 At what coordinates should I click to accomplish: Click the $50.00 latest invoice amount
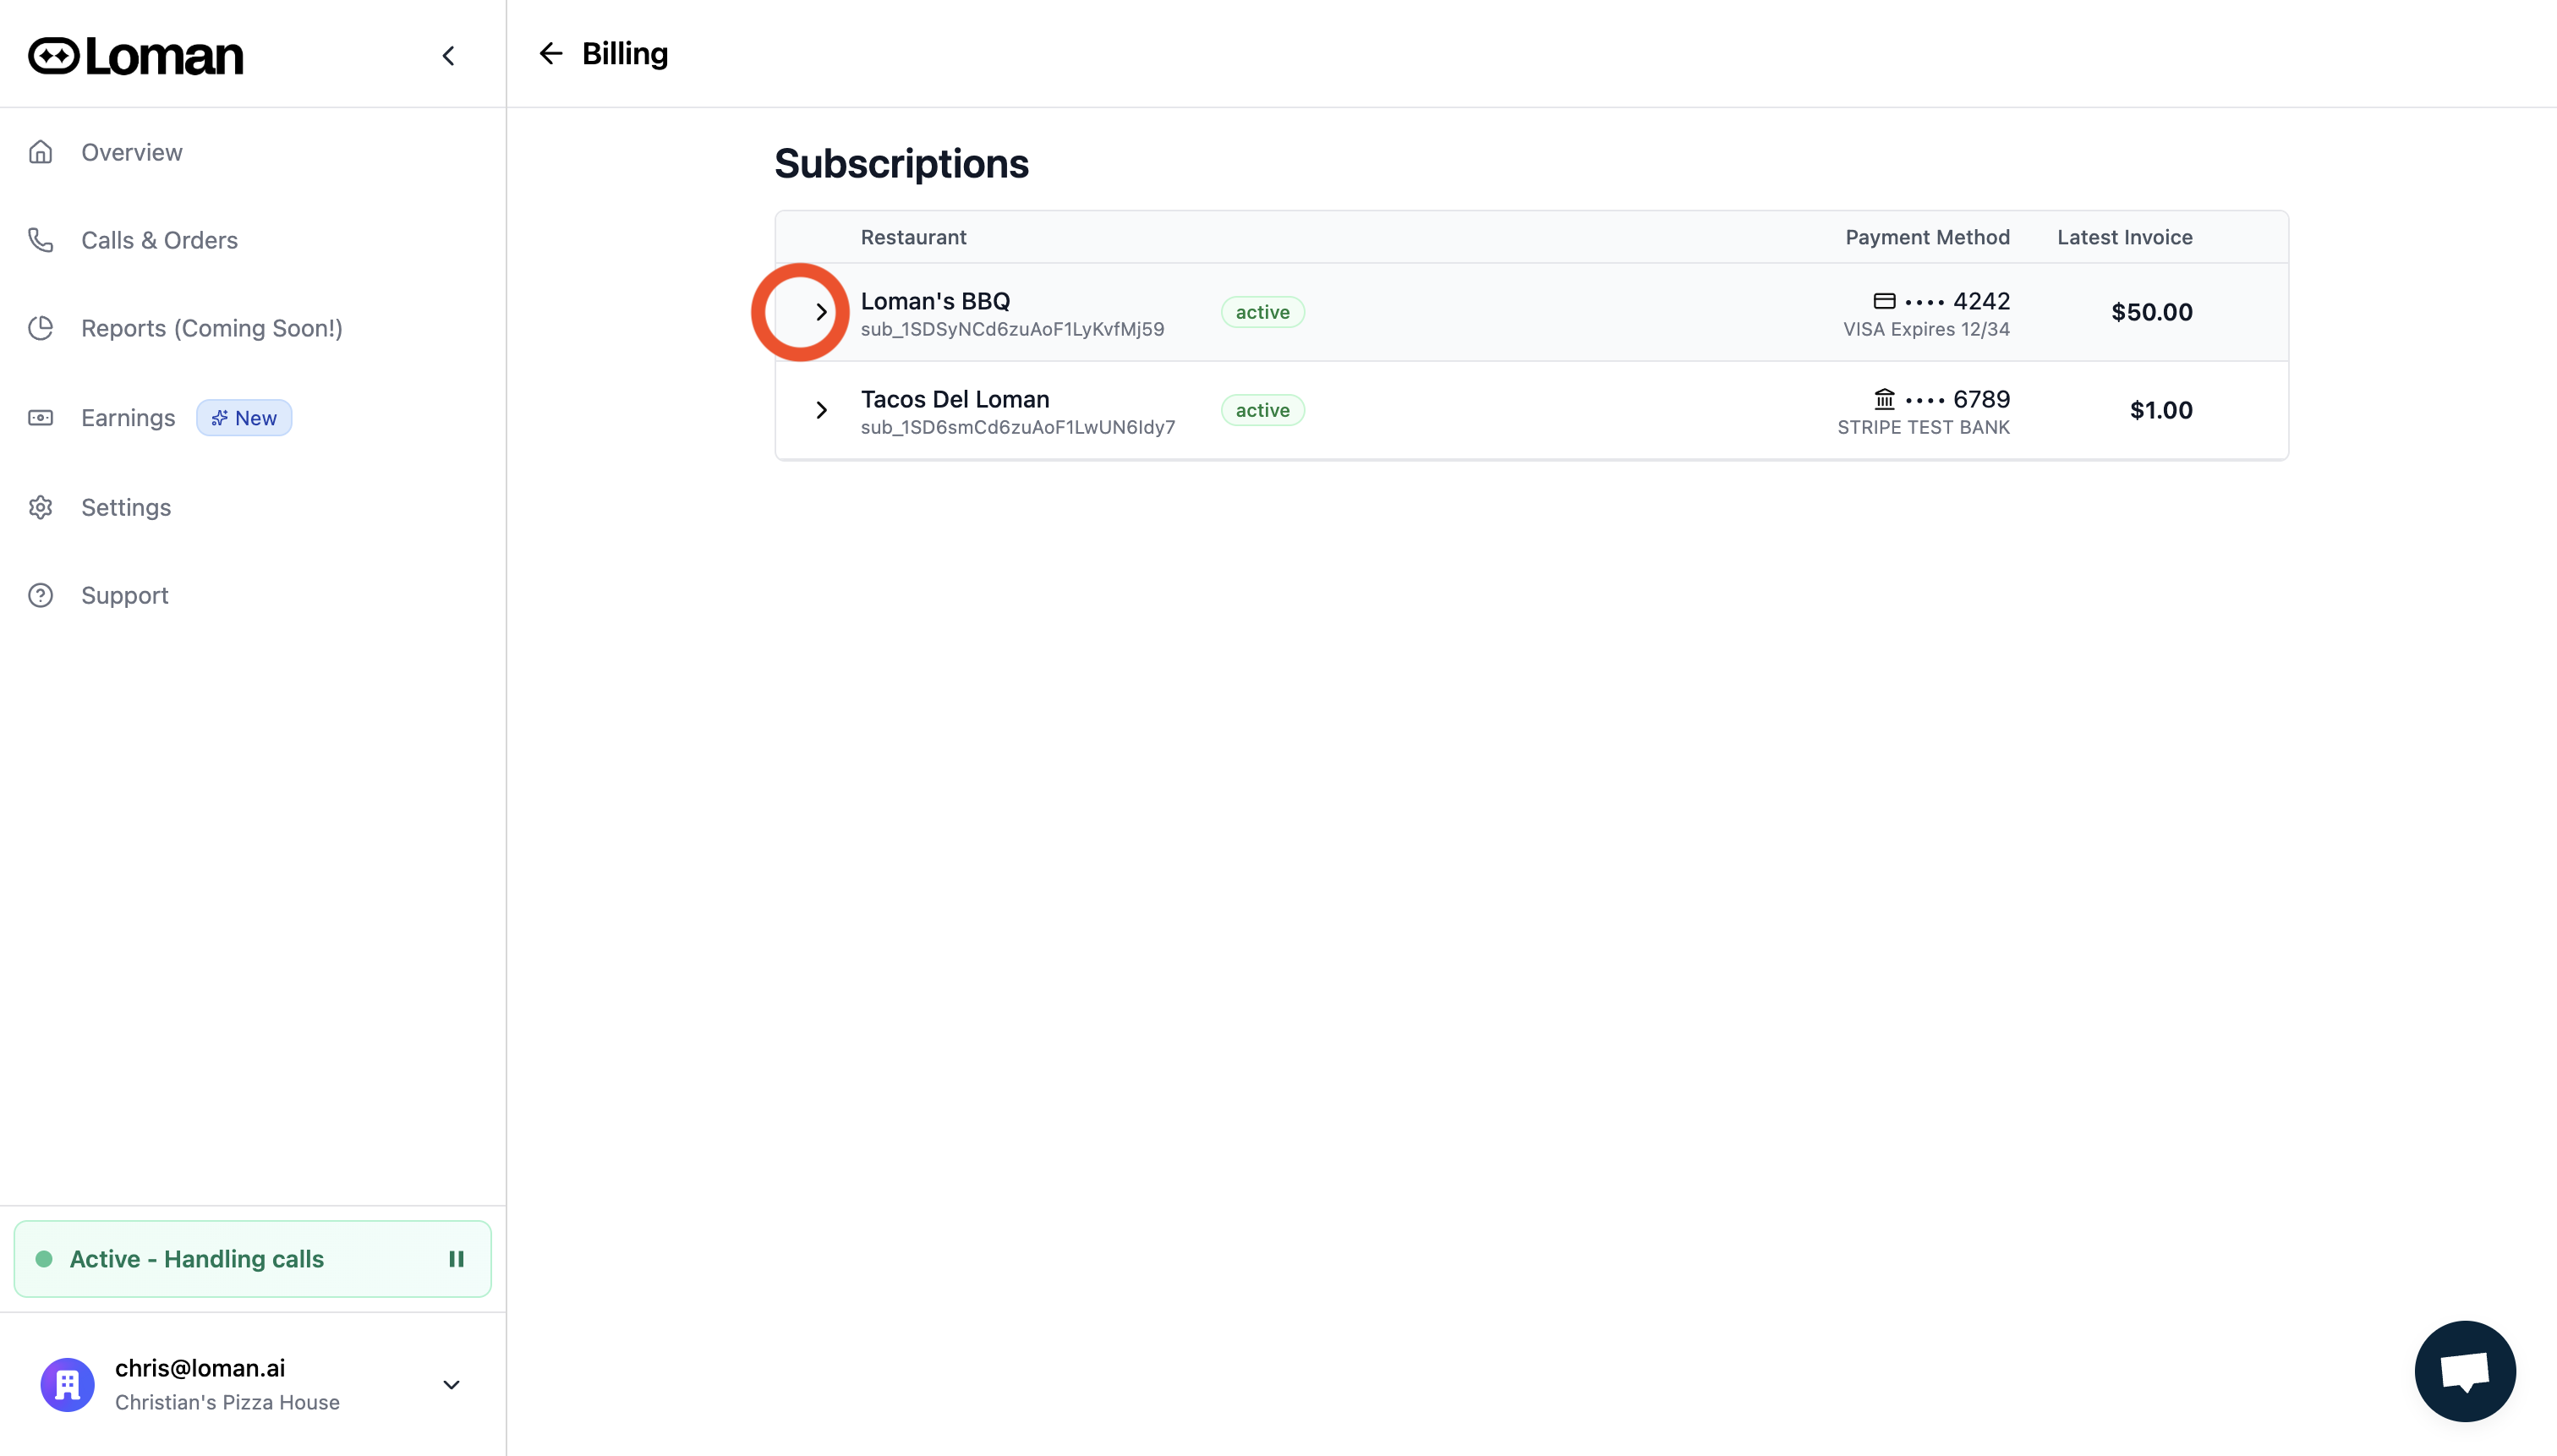(x=2151, y=312)
